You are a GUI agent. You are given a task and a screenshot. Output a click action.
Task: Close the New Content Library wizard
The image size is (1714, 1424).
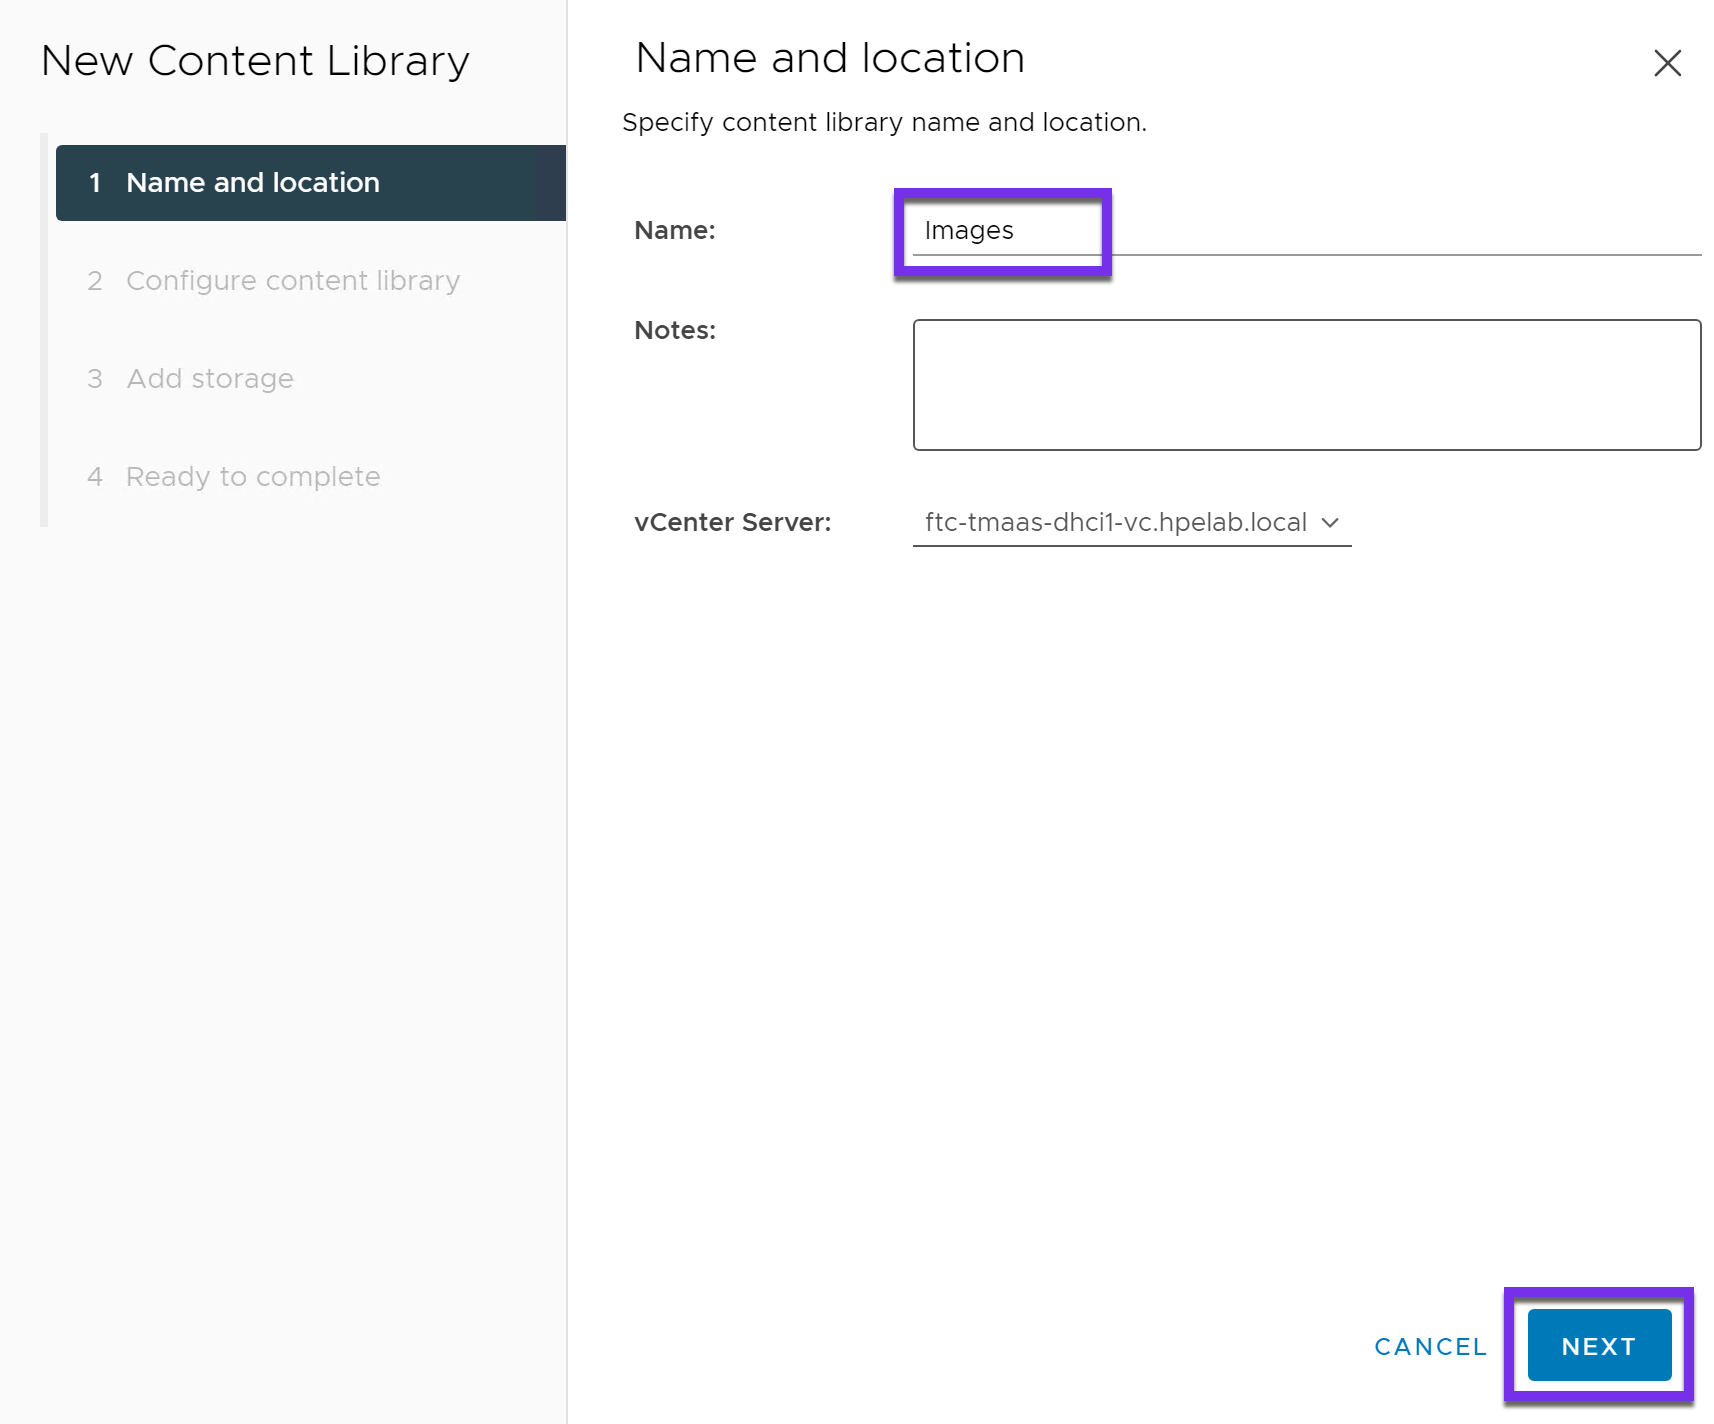coord(1666,63)
